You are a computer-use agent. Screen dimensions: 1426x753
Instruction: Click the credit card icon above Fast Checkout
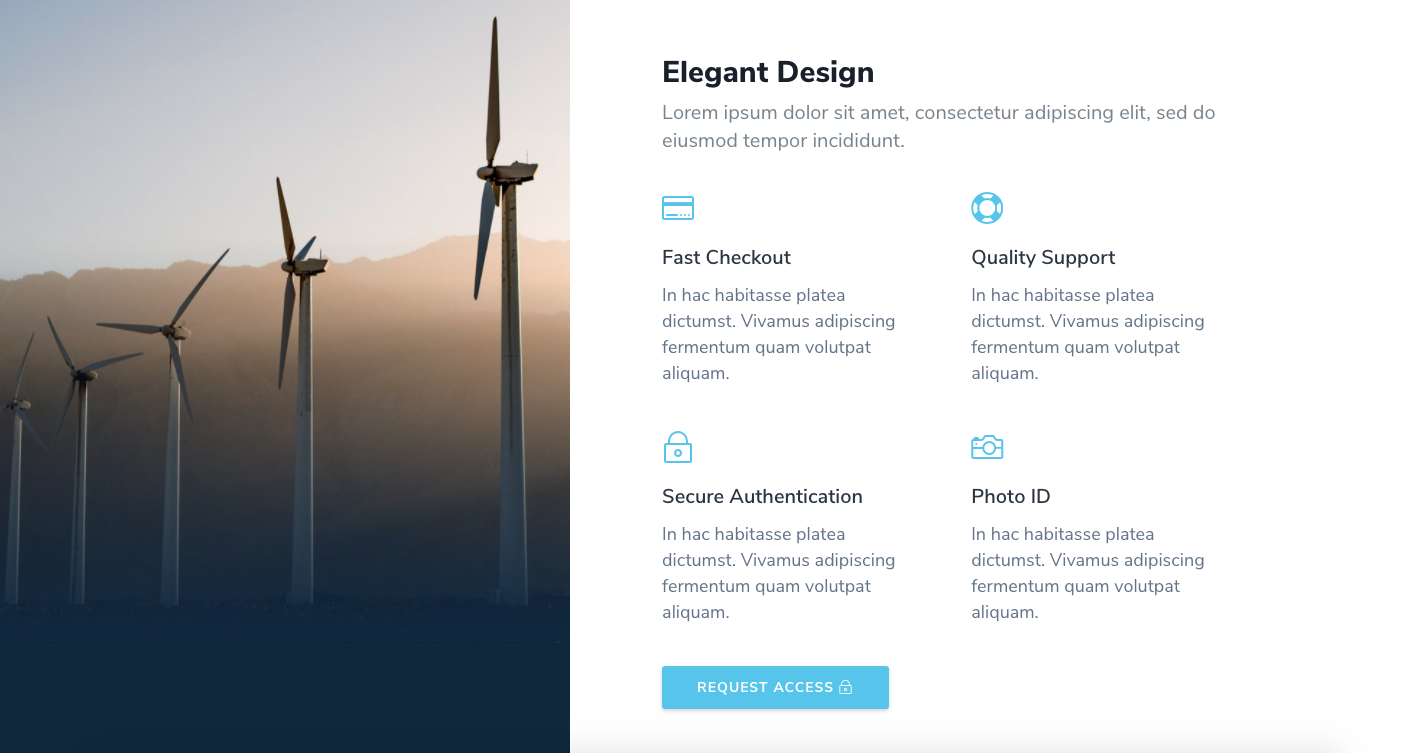(x=677, y=208)
